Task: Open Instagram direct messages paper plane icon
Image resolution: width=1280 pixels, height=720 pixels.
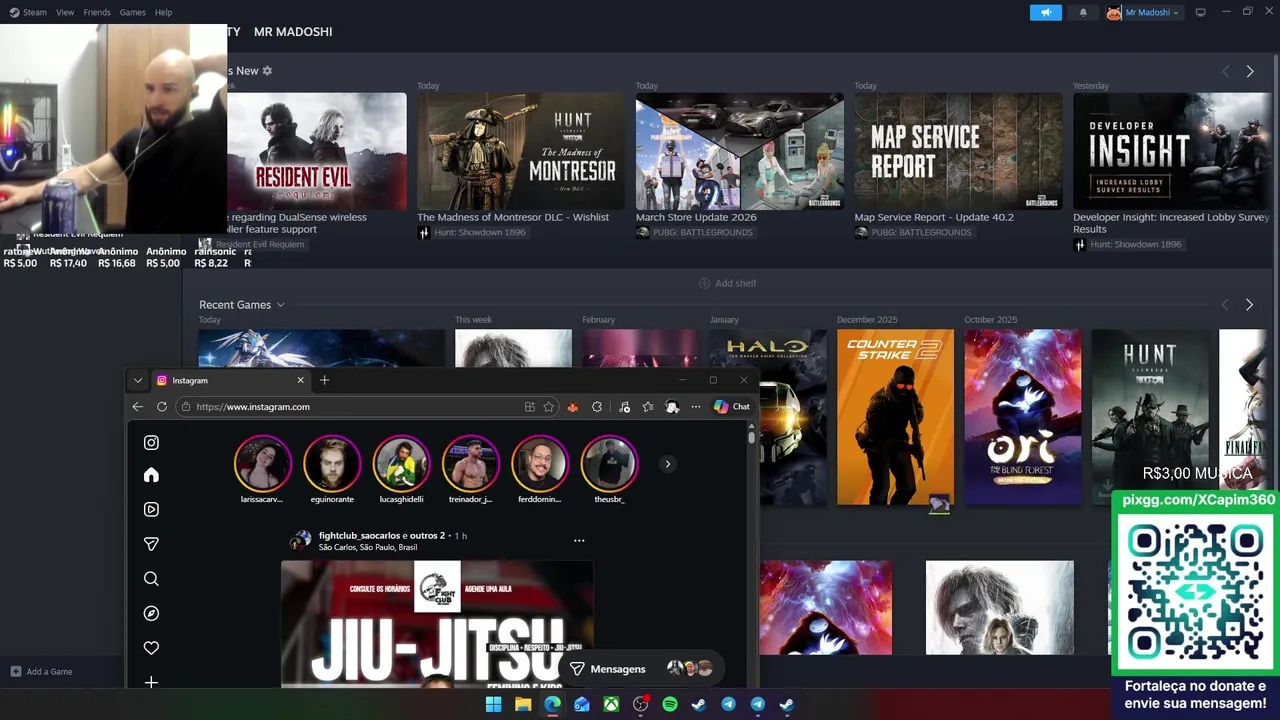Action: click(x=151, y=544)
